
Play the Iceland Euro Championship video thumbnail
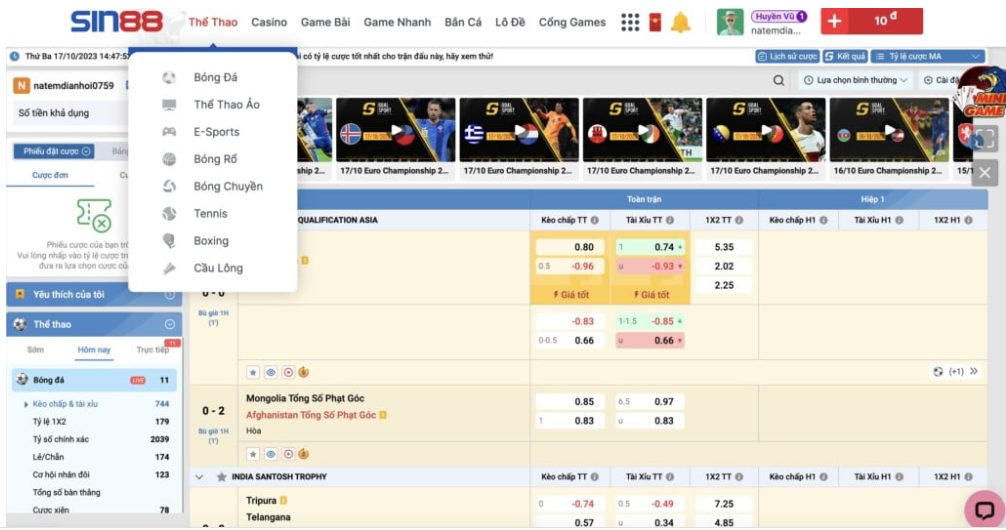[396, 130]
